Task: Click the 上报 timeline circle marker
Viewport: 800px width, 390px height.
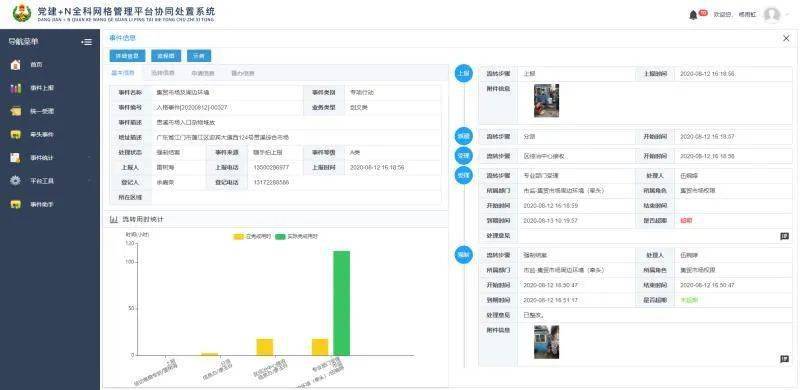Action: pos(463,74)
